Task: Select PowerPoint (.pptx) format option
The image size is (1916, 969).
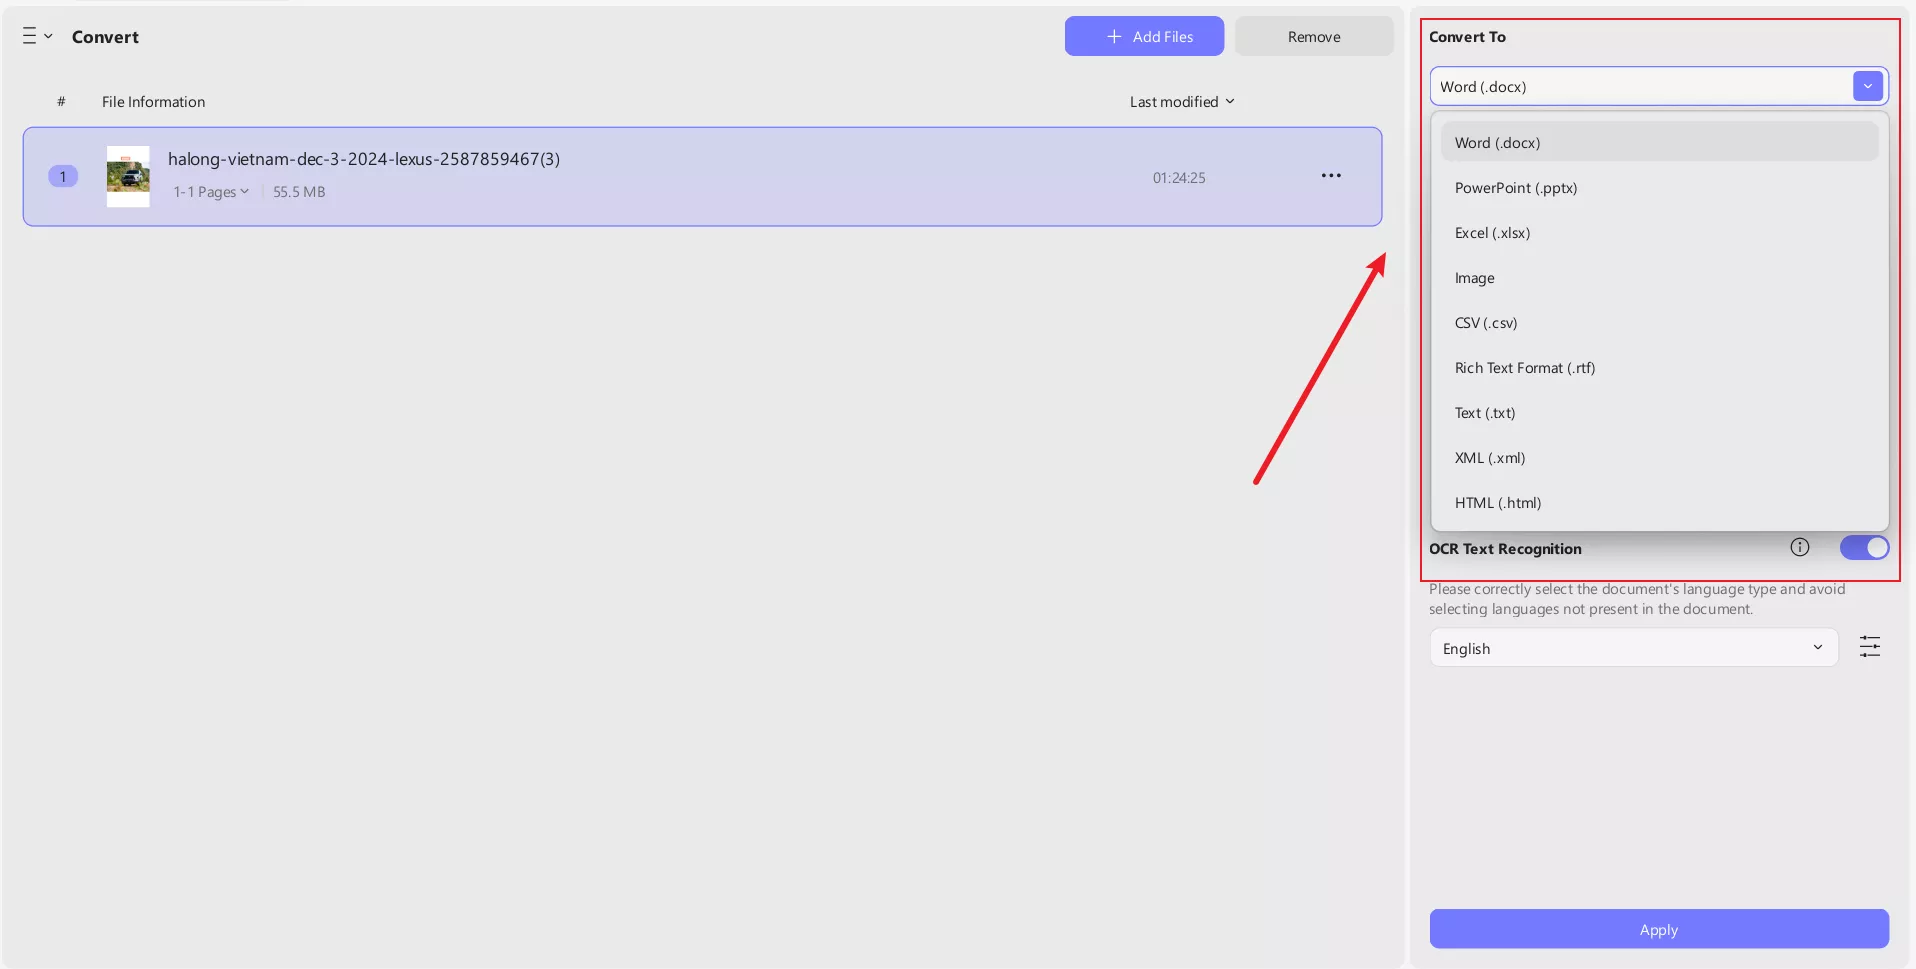Action: click(1515, 188)
